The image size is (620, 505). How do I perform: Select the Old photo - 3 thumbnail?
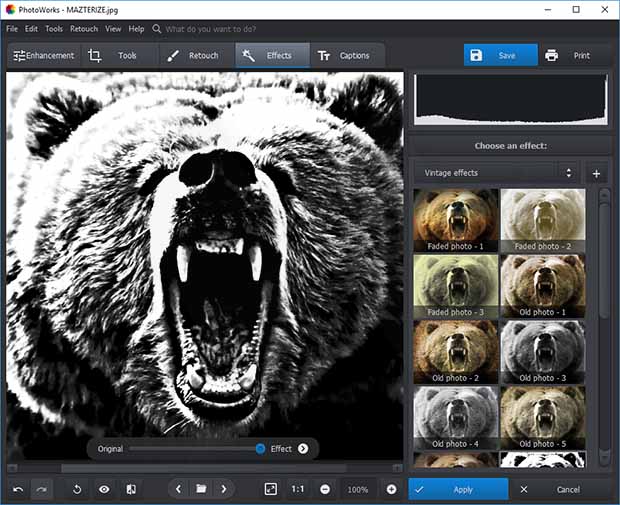click(x=543, y=352)
